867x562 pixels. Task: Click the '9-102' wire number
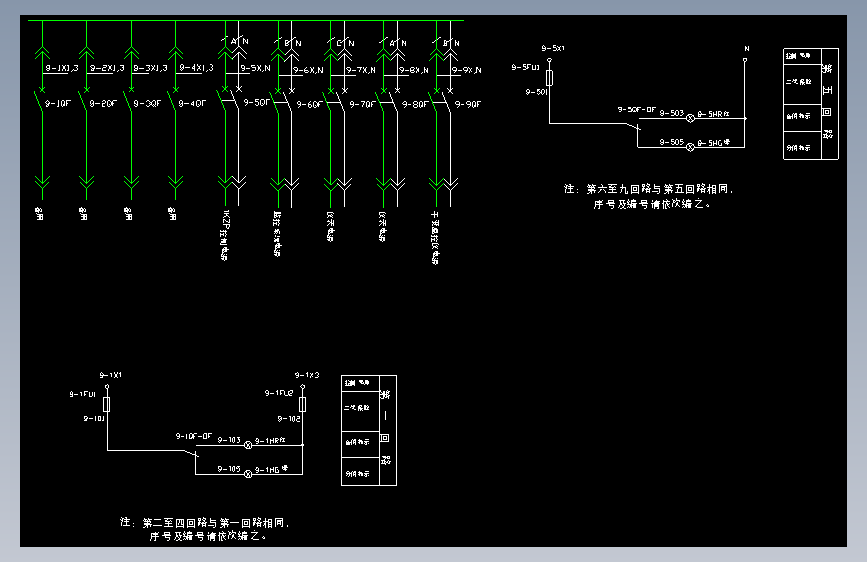pyautogui.click(x=289, y=419)
